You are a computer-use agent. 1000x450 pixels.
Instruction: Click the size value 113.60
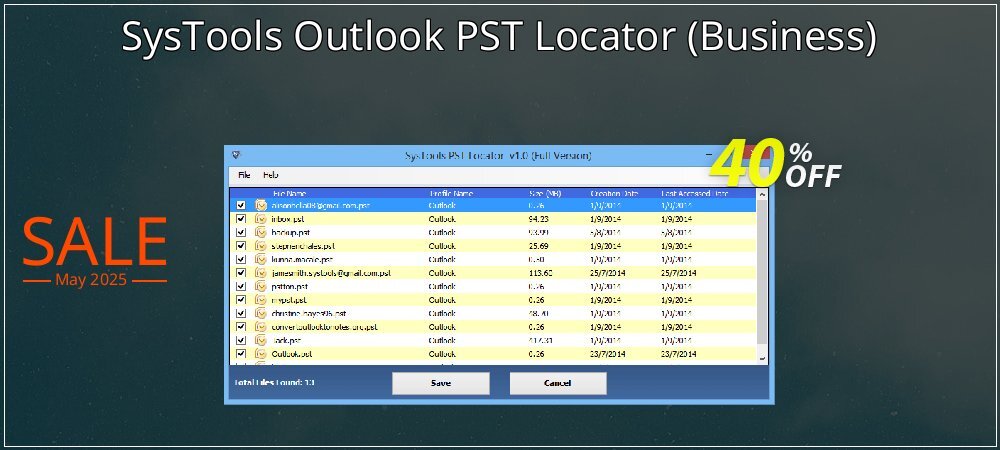click(x=541, y=273)
